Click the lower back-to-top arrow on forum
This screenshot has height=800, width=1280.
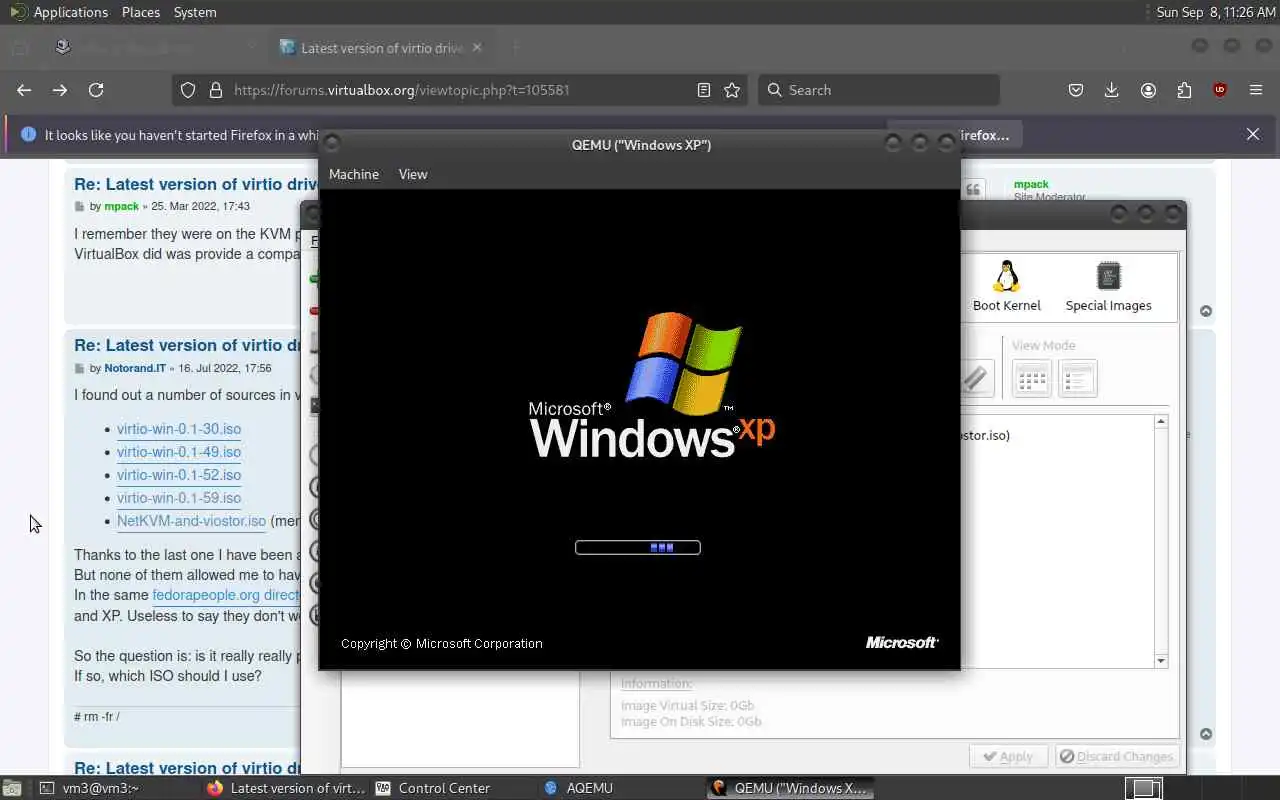point(1206,734)
